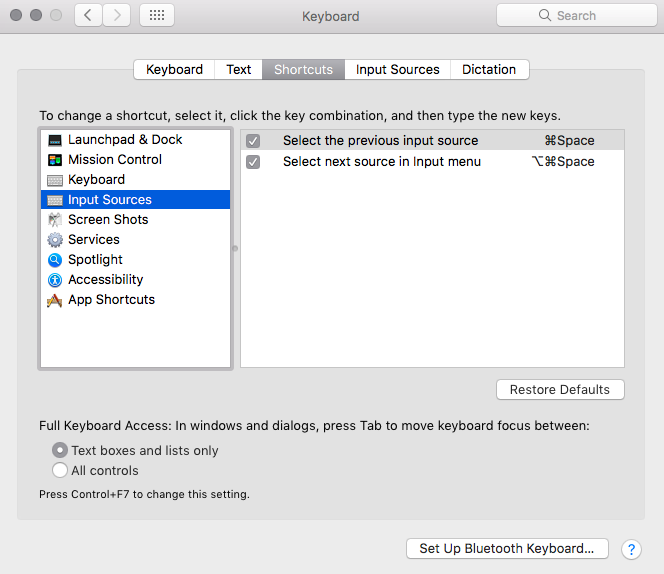This screenshot has width=664, height=574.
Task: Select App Shortcuts category
Action: click(x=136, y=299)
